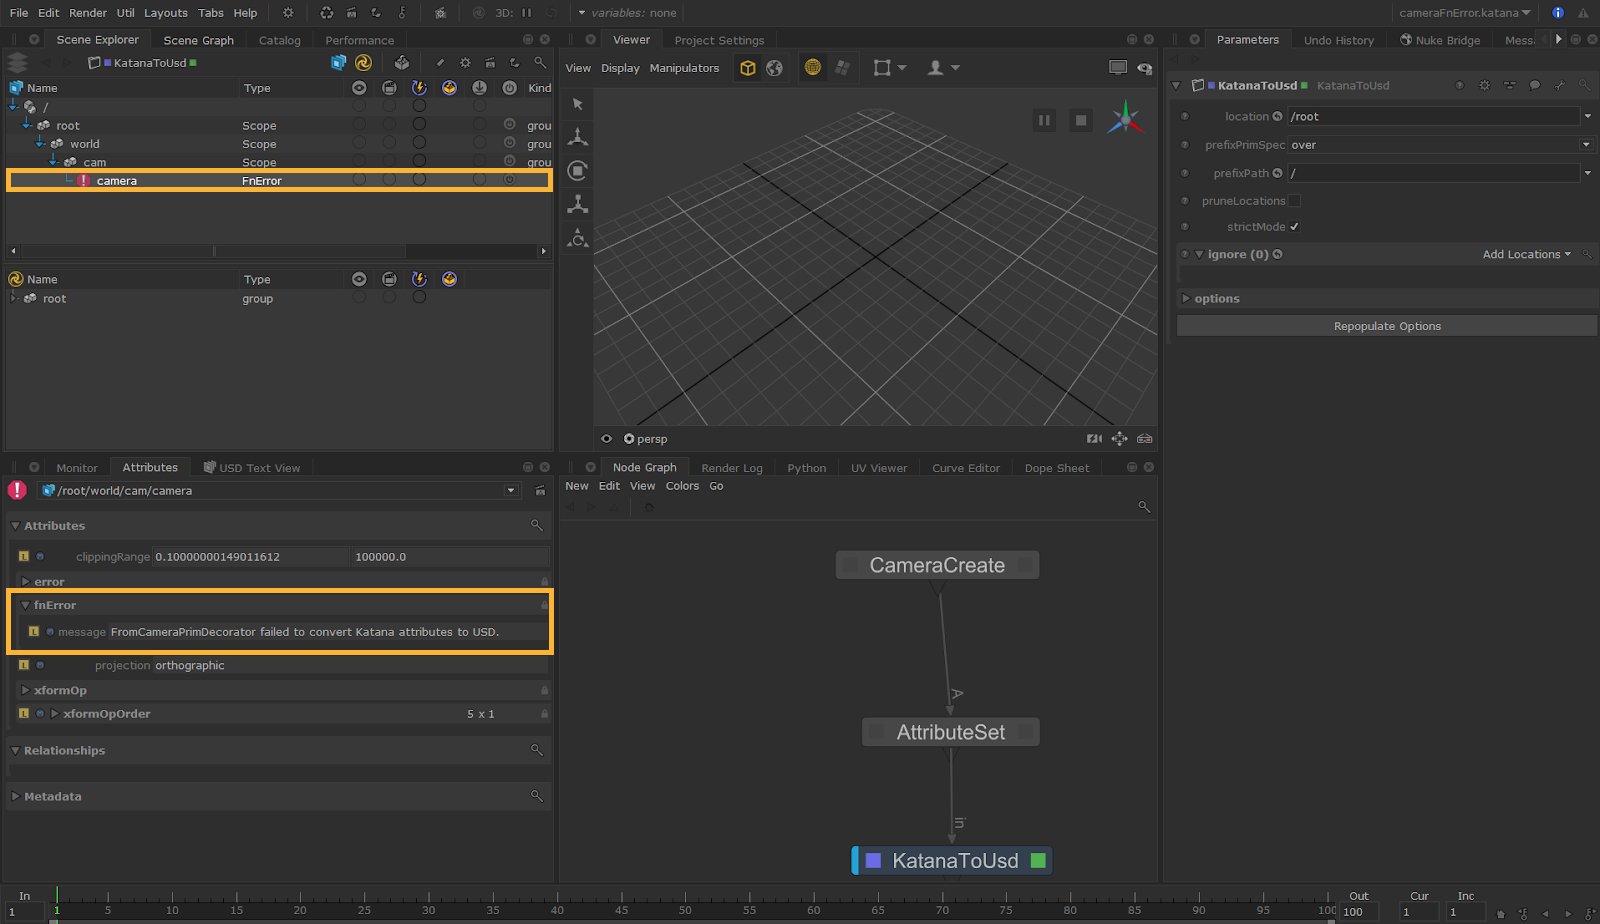1600x924 pixels.
Task: Click the location field containing /root
Action: [1432, 117]
